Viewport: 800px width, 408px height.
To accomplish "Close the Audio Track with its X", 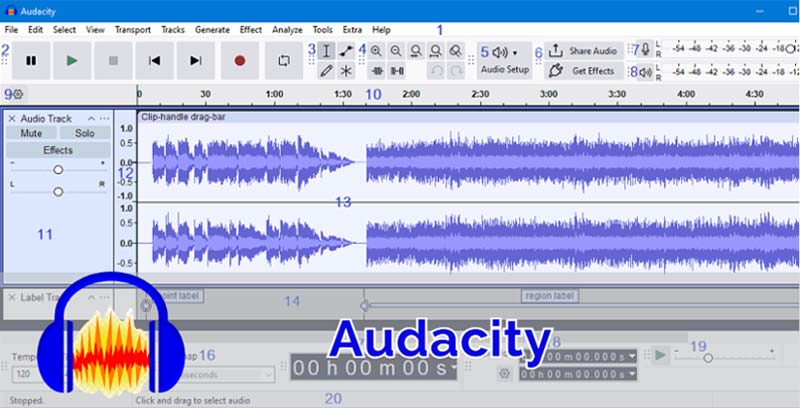I will point(12,118).
